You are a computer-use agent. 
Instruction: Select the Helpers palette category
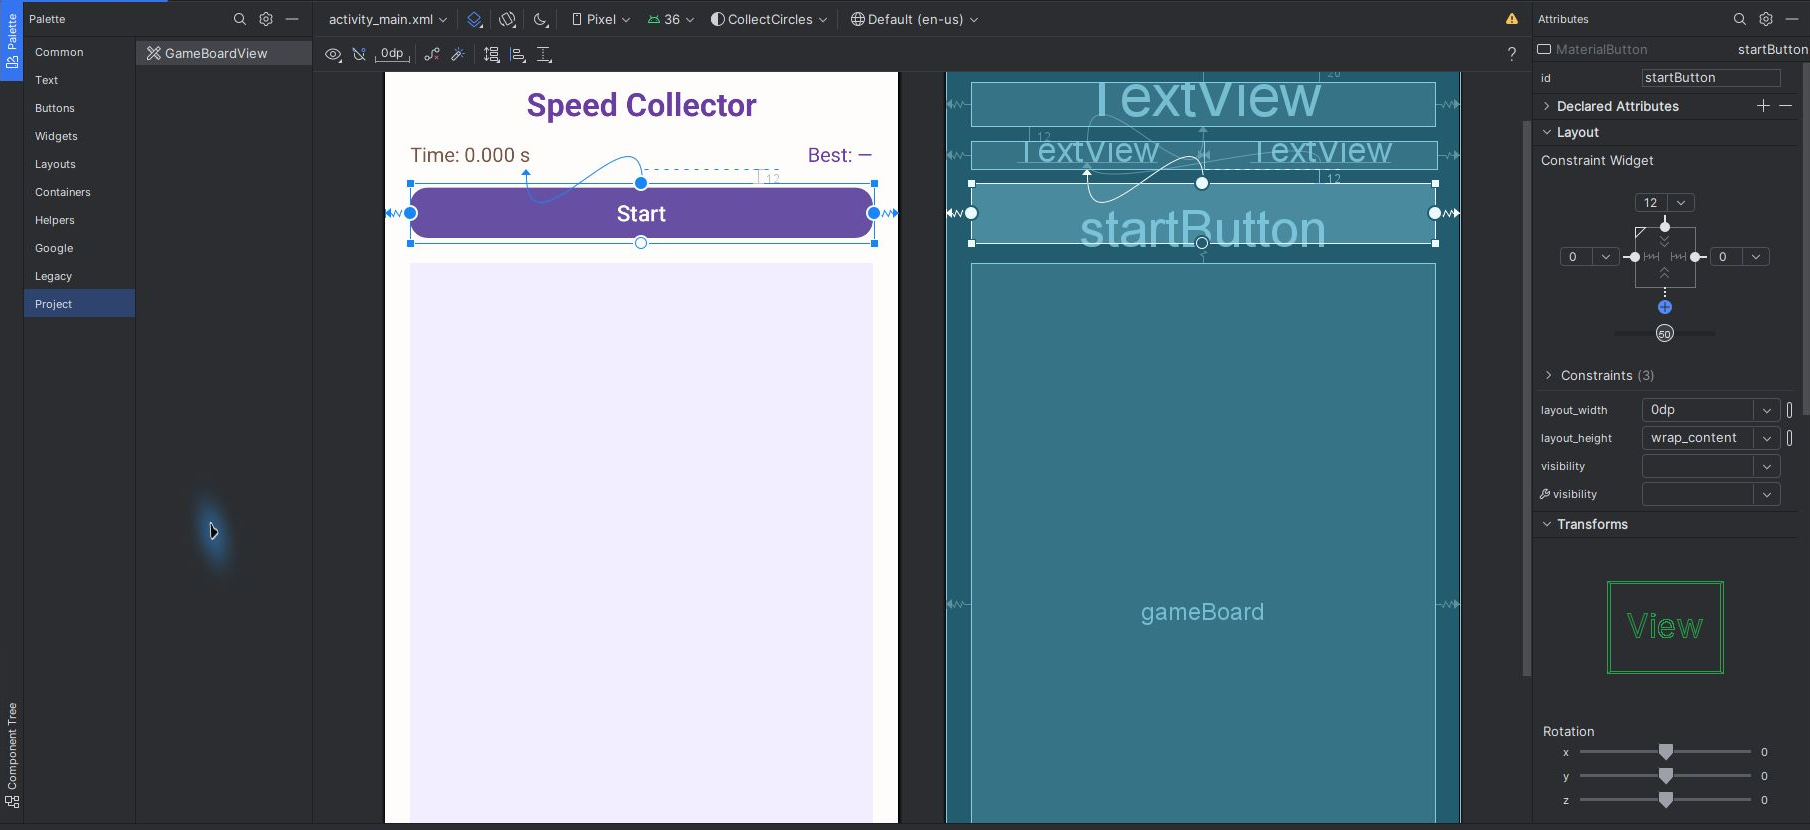(x=79, y=220)
